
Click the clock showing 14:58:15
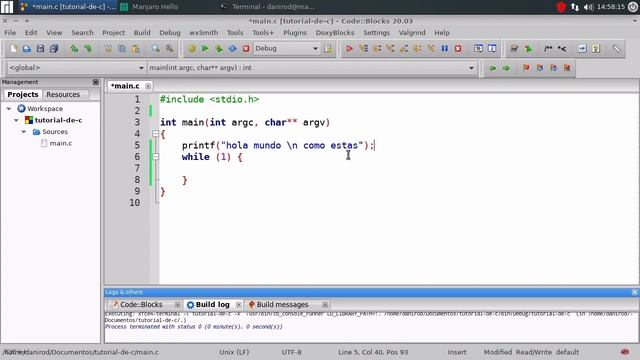click(x=611, y=7)
